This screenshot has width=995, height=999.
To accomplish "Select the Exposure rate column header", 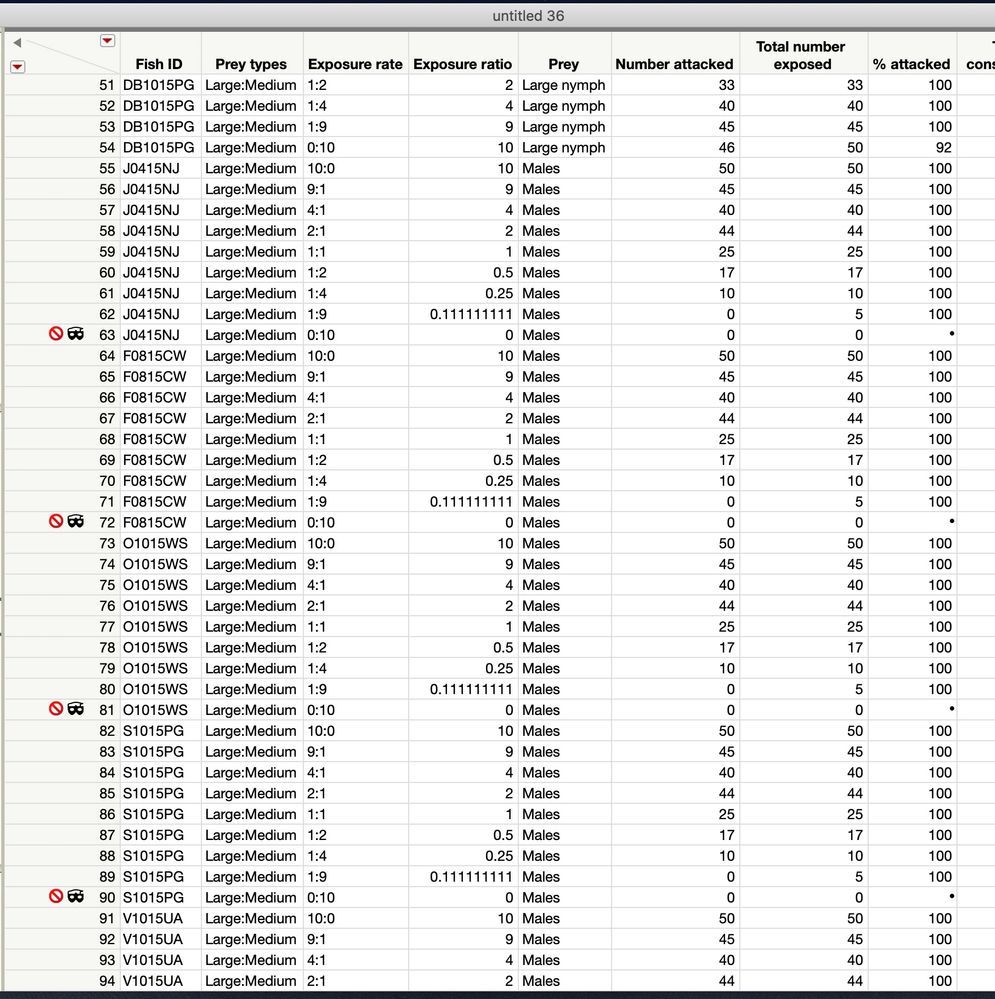I will pos(355,64).
